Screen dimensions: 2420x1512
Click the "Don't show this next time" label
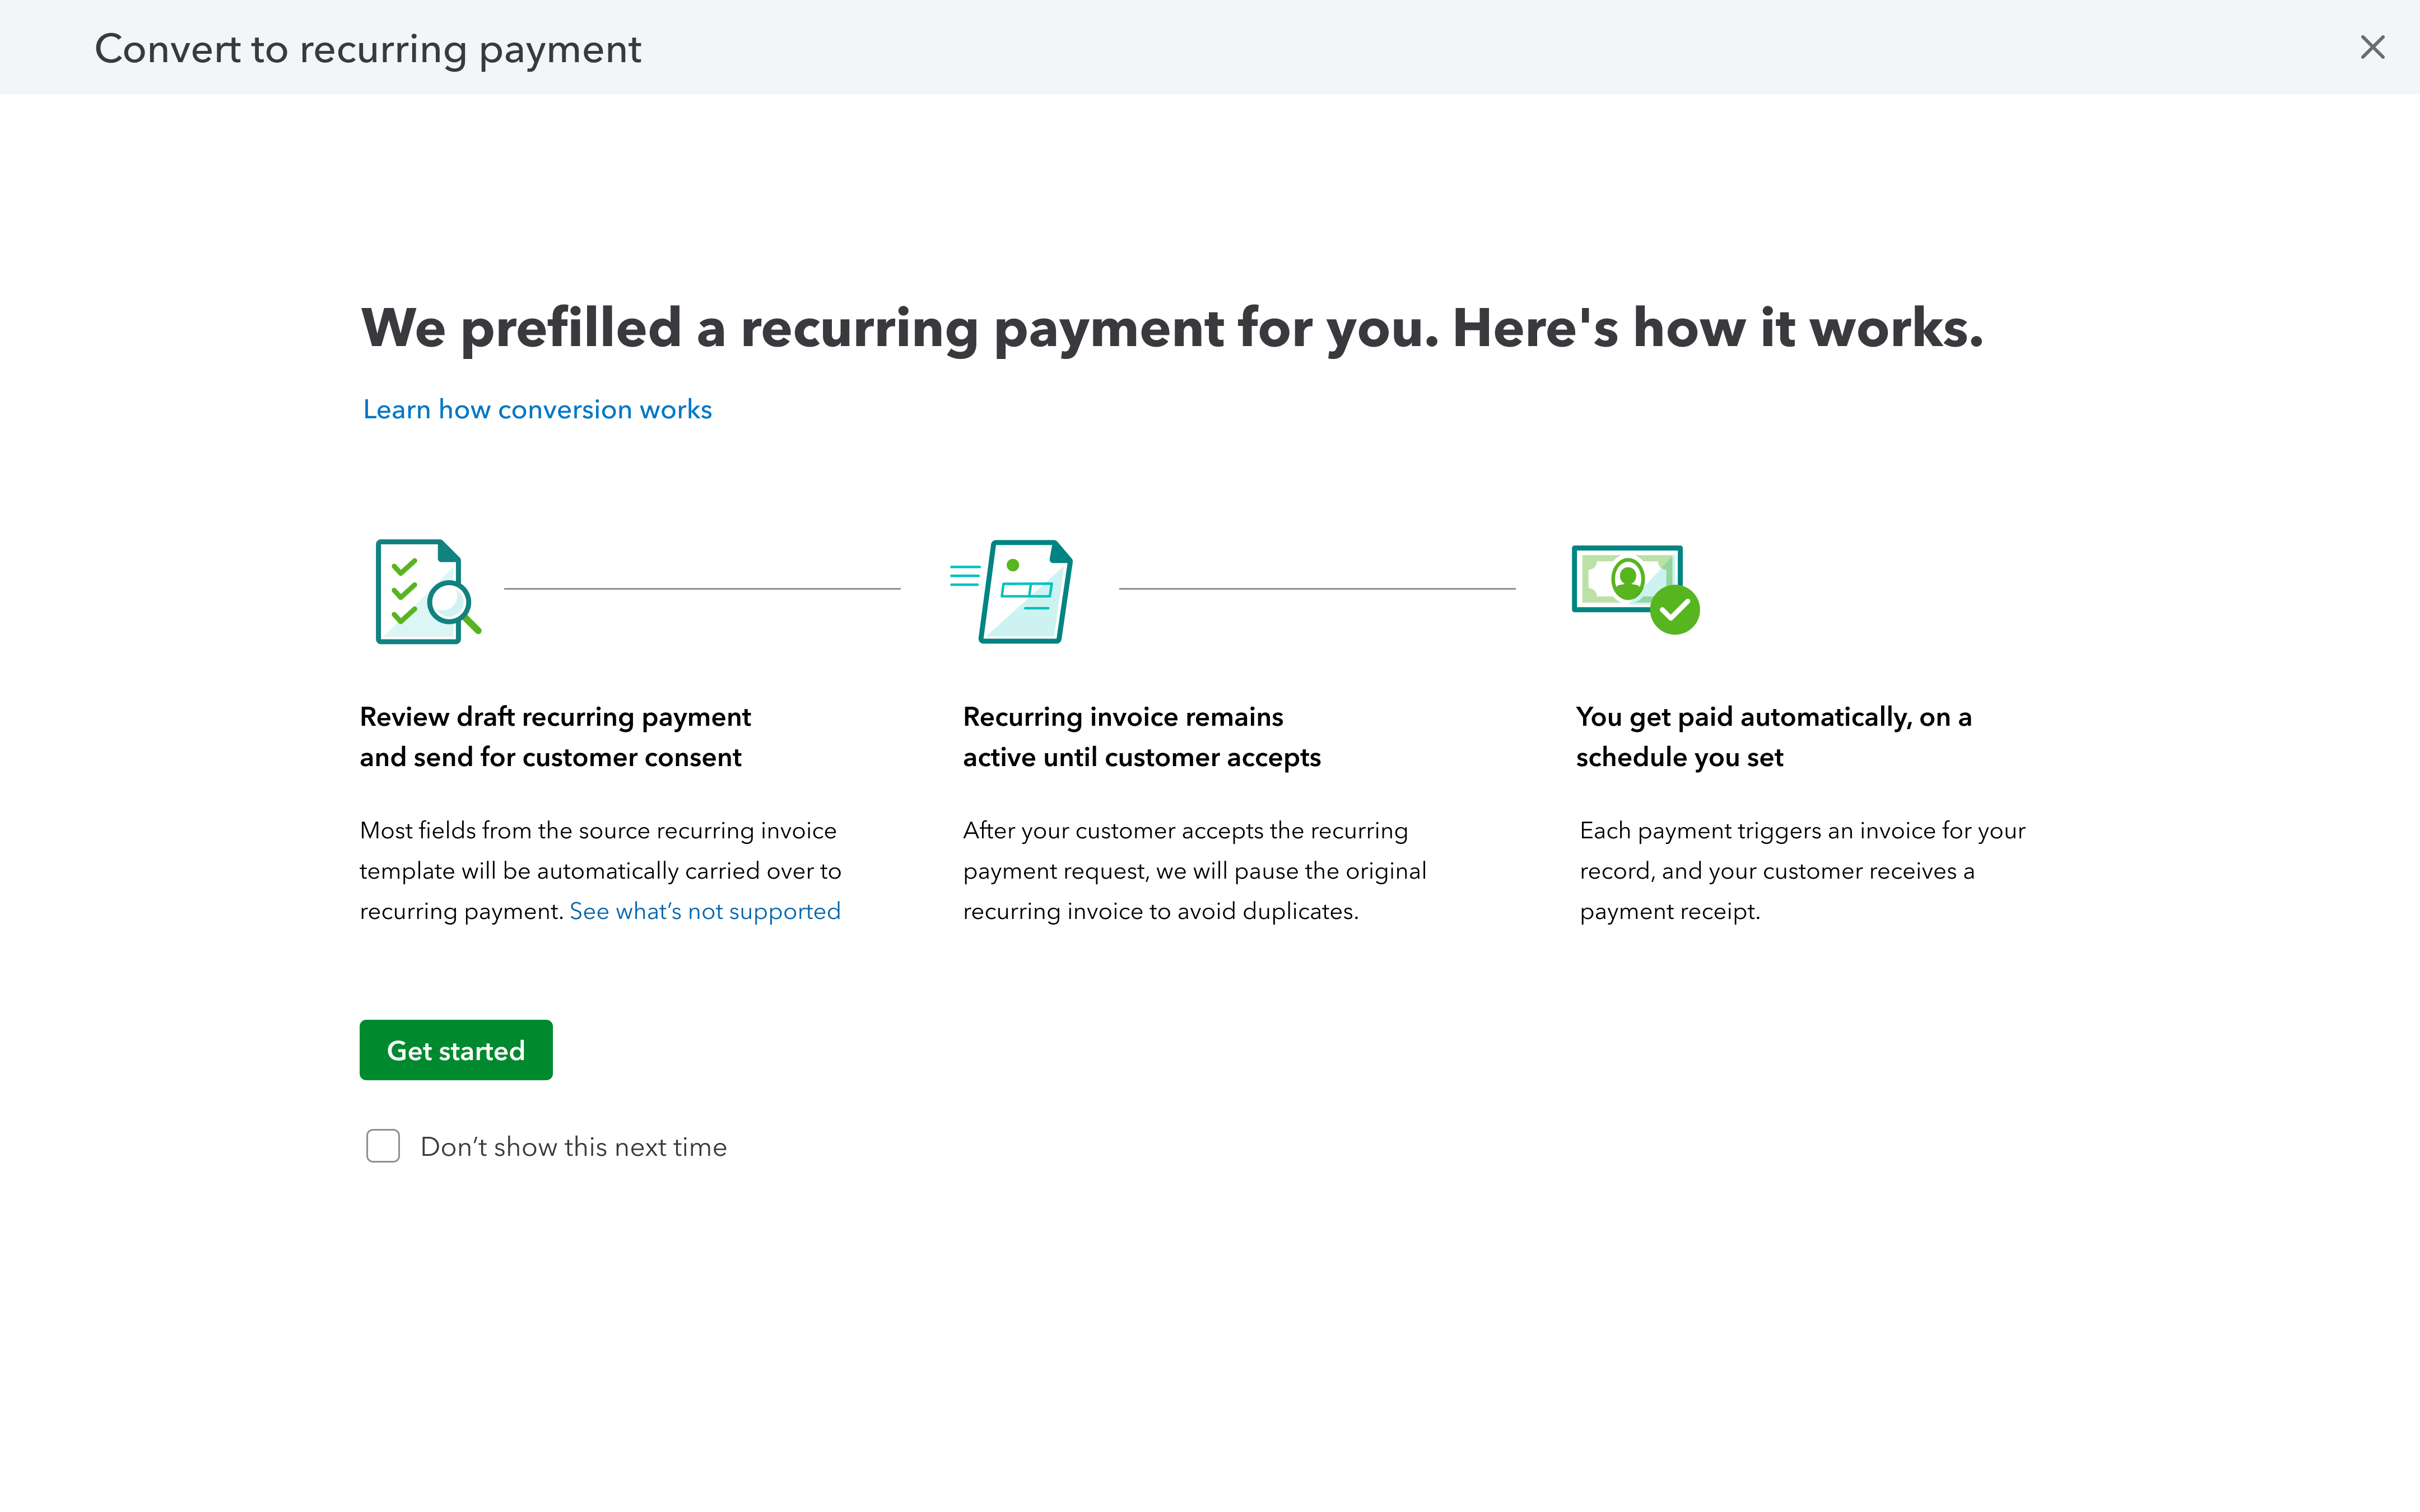click(573, 1147)
